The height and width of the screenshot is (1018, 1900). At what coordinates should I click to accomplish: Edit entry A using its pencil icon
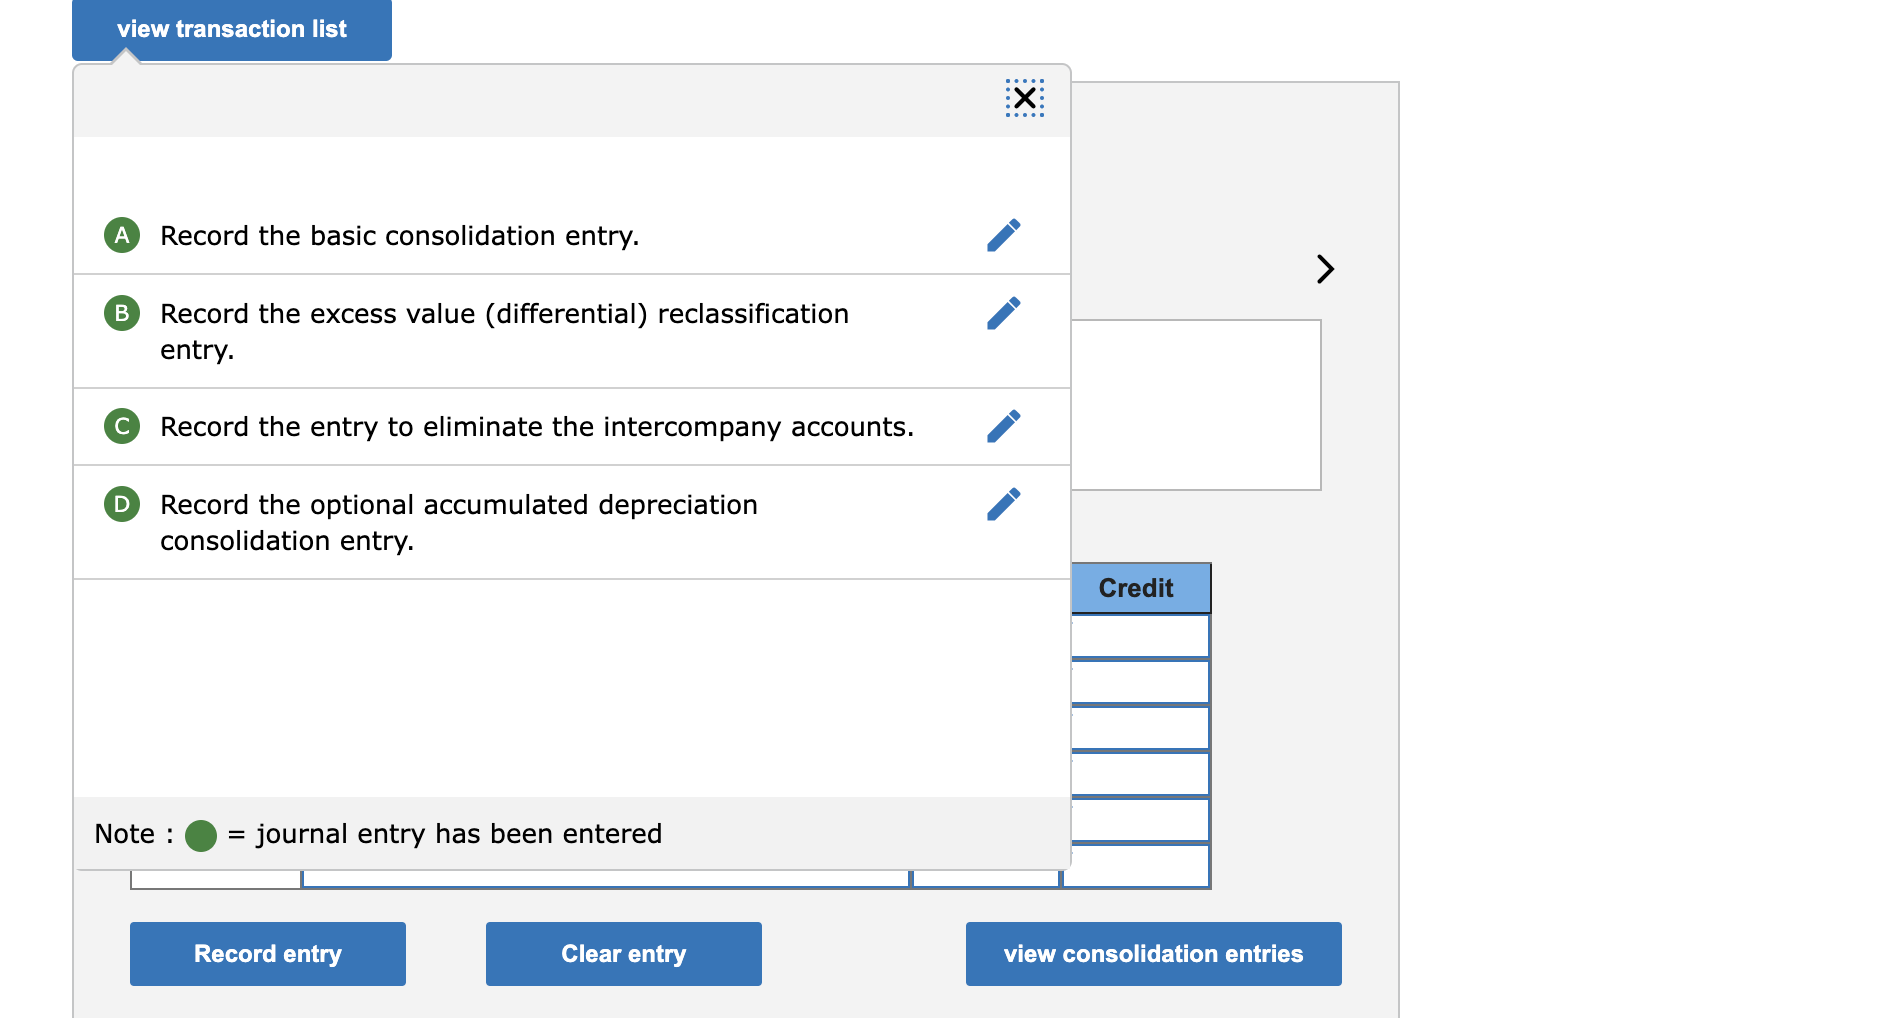point(1004,235)
